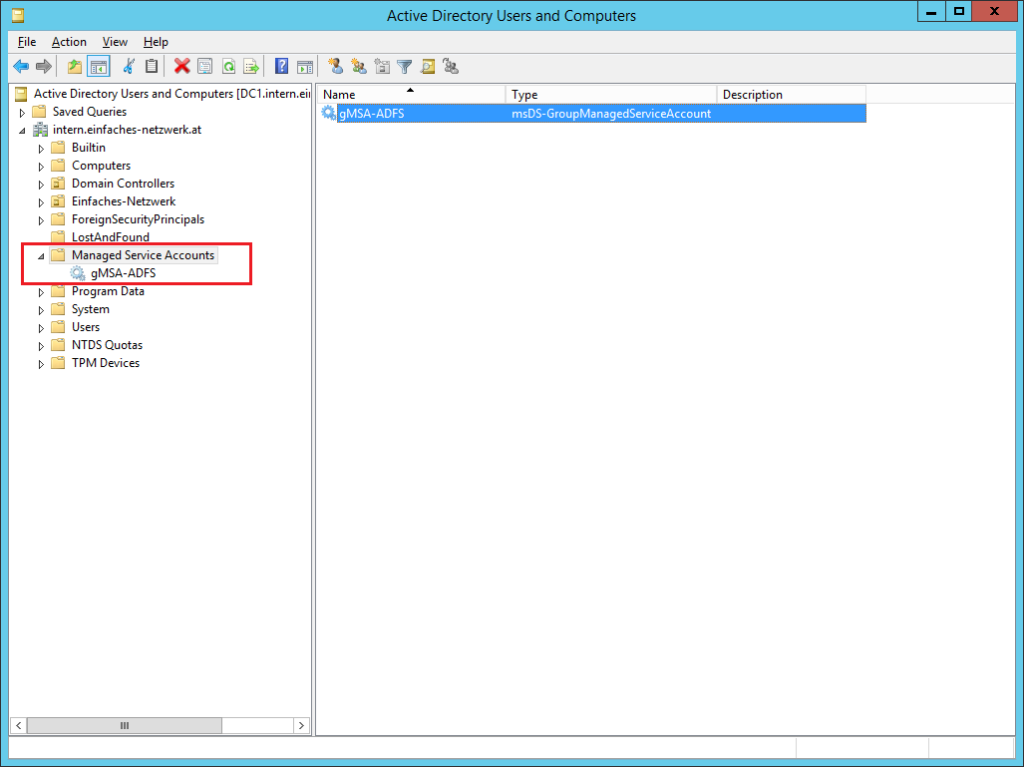Viewport: 1024px width, 767px height.
Task: Sort by the Name column header
Action: click(x=411, y=95)
